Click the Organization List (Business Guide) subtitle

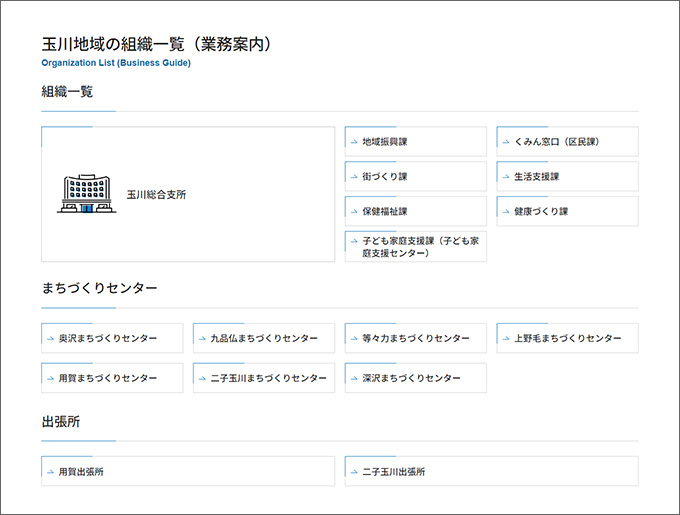point(116,63)
